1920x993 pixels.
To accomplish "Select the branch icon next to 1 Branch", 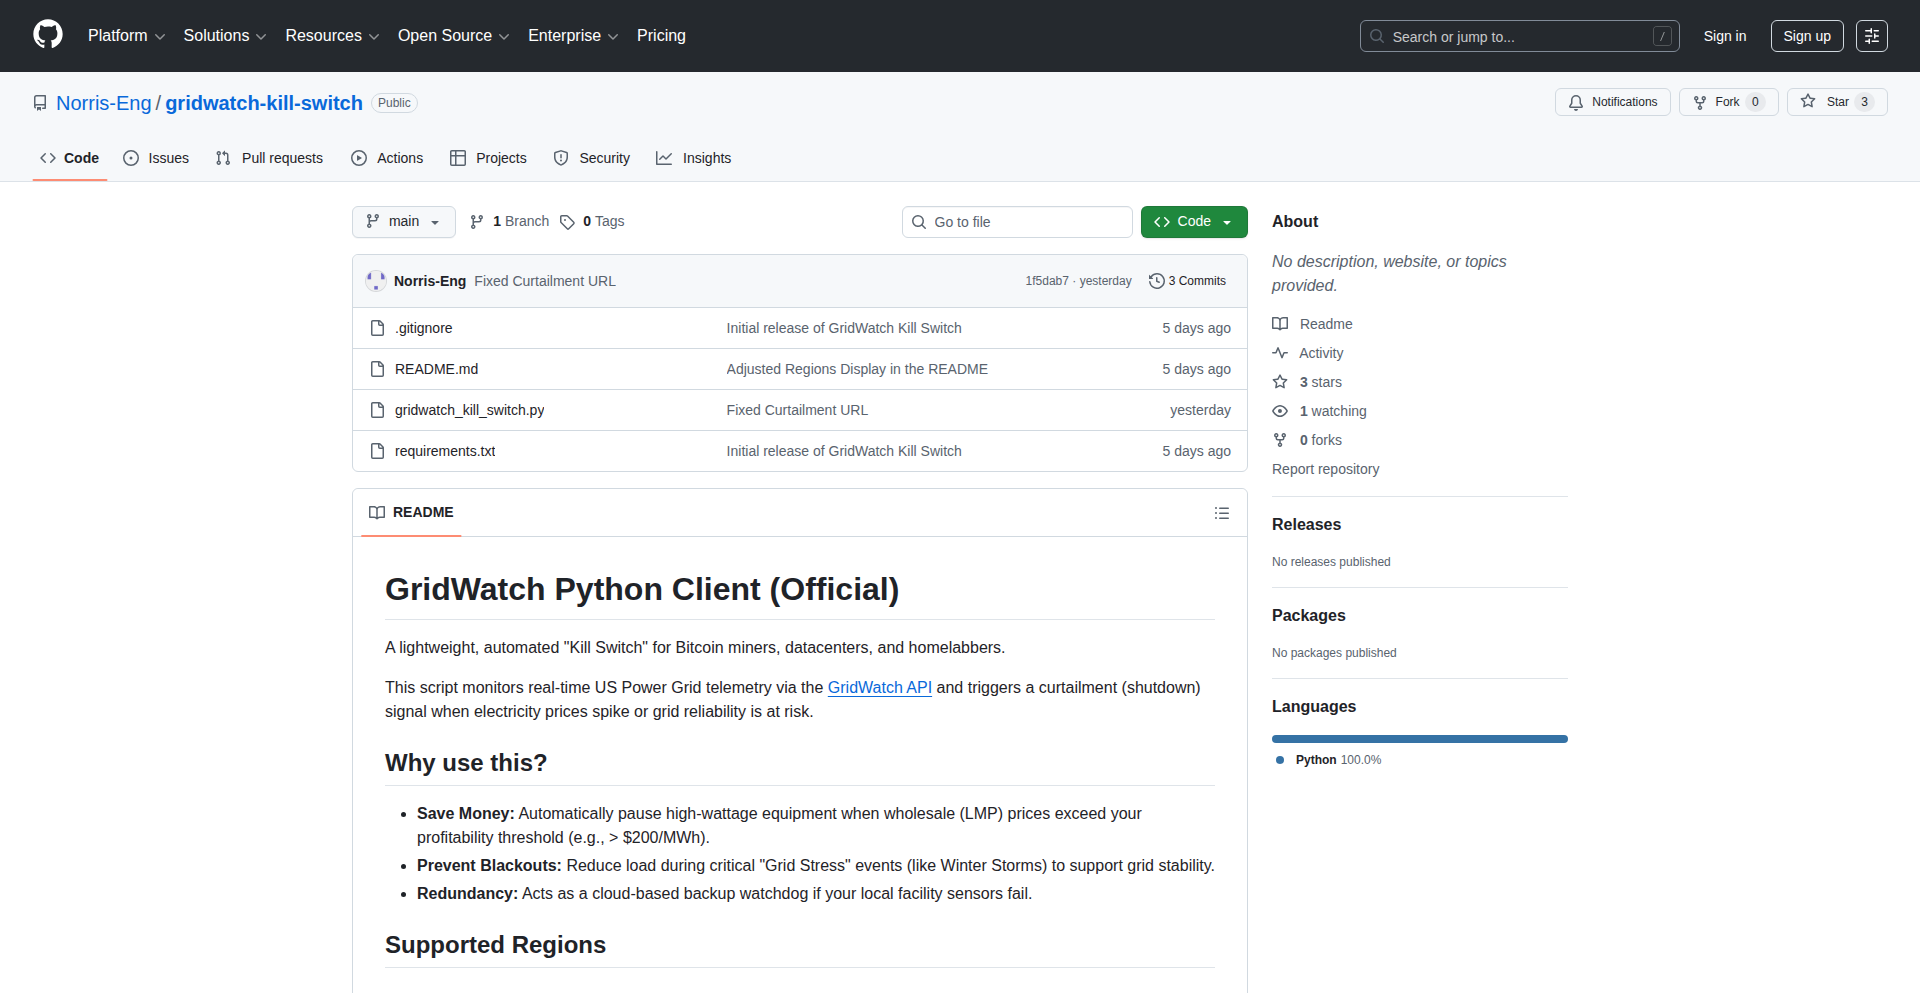I will [x=476, y=221].
